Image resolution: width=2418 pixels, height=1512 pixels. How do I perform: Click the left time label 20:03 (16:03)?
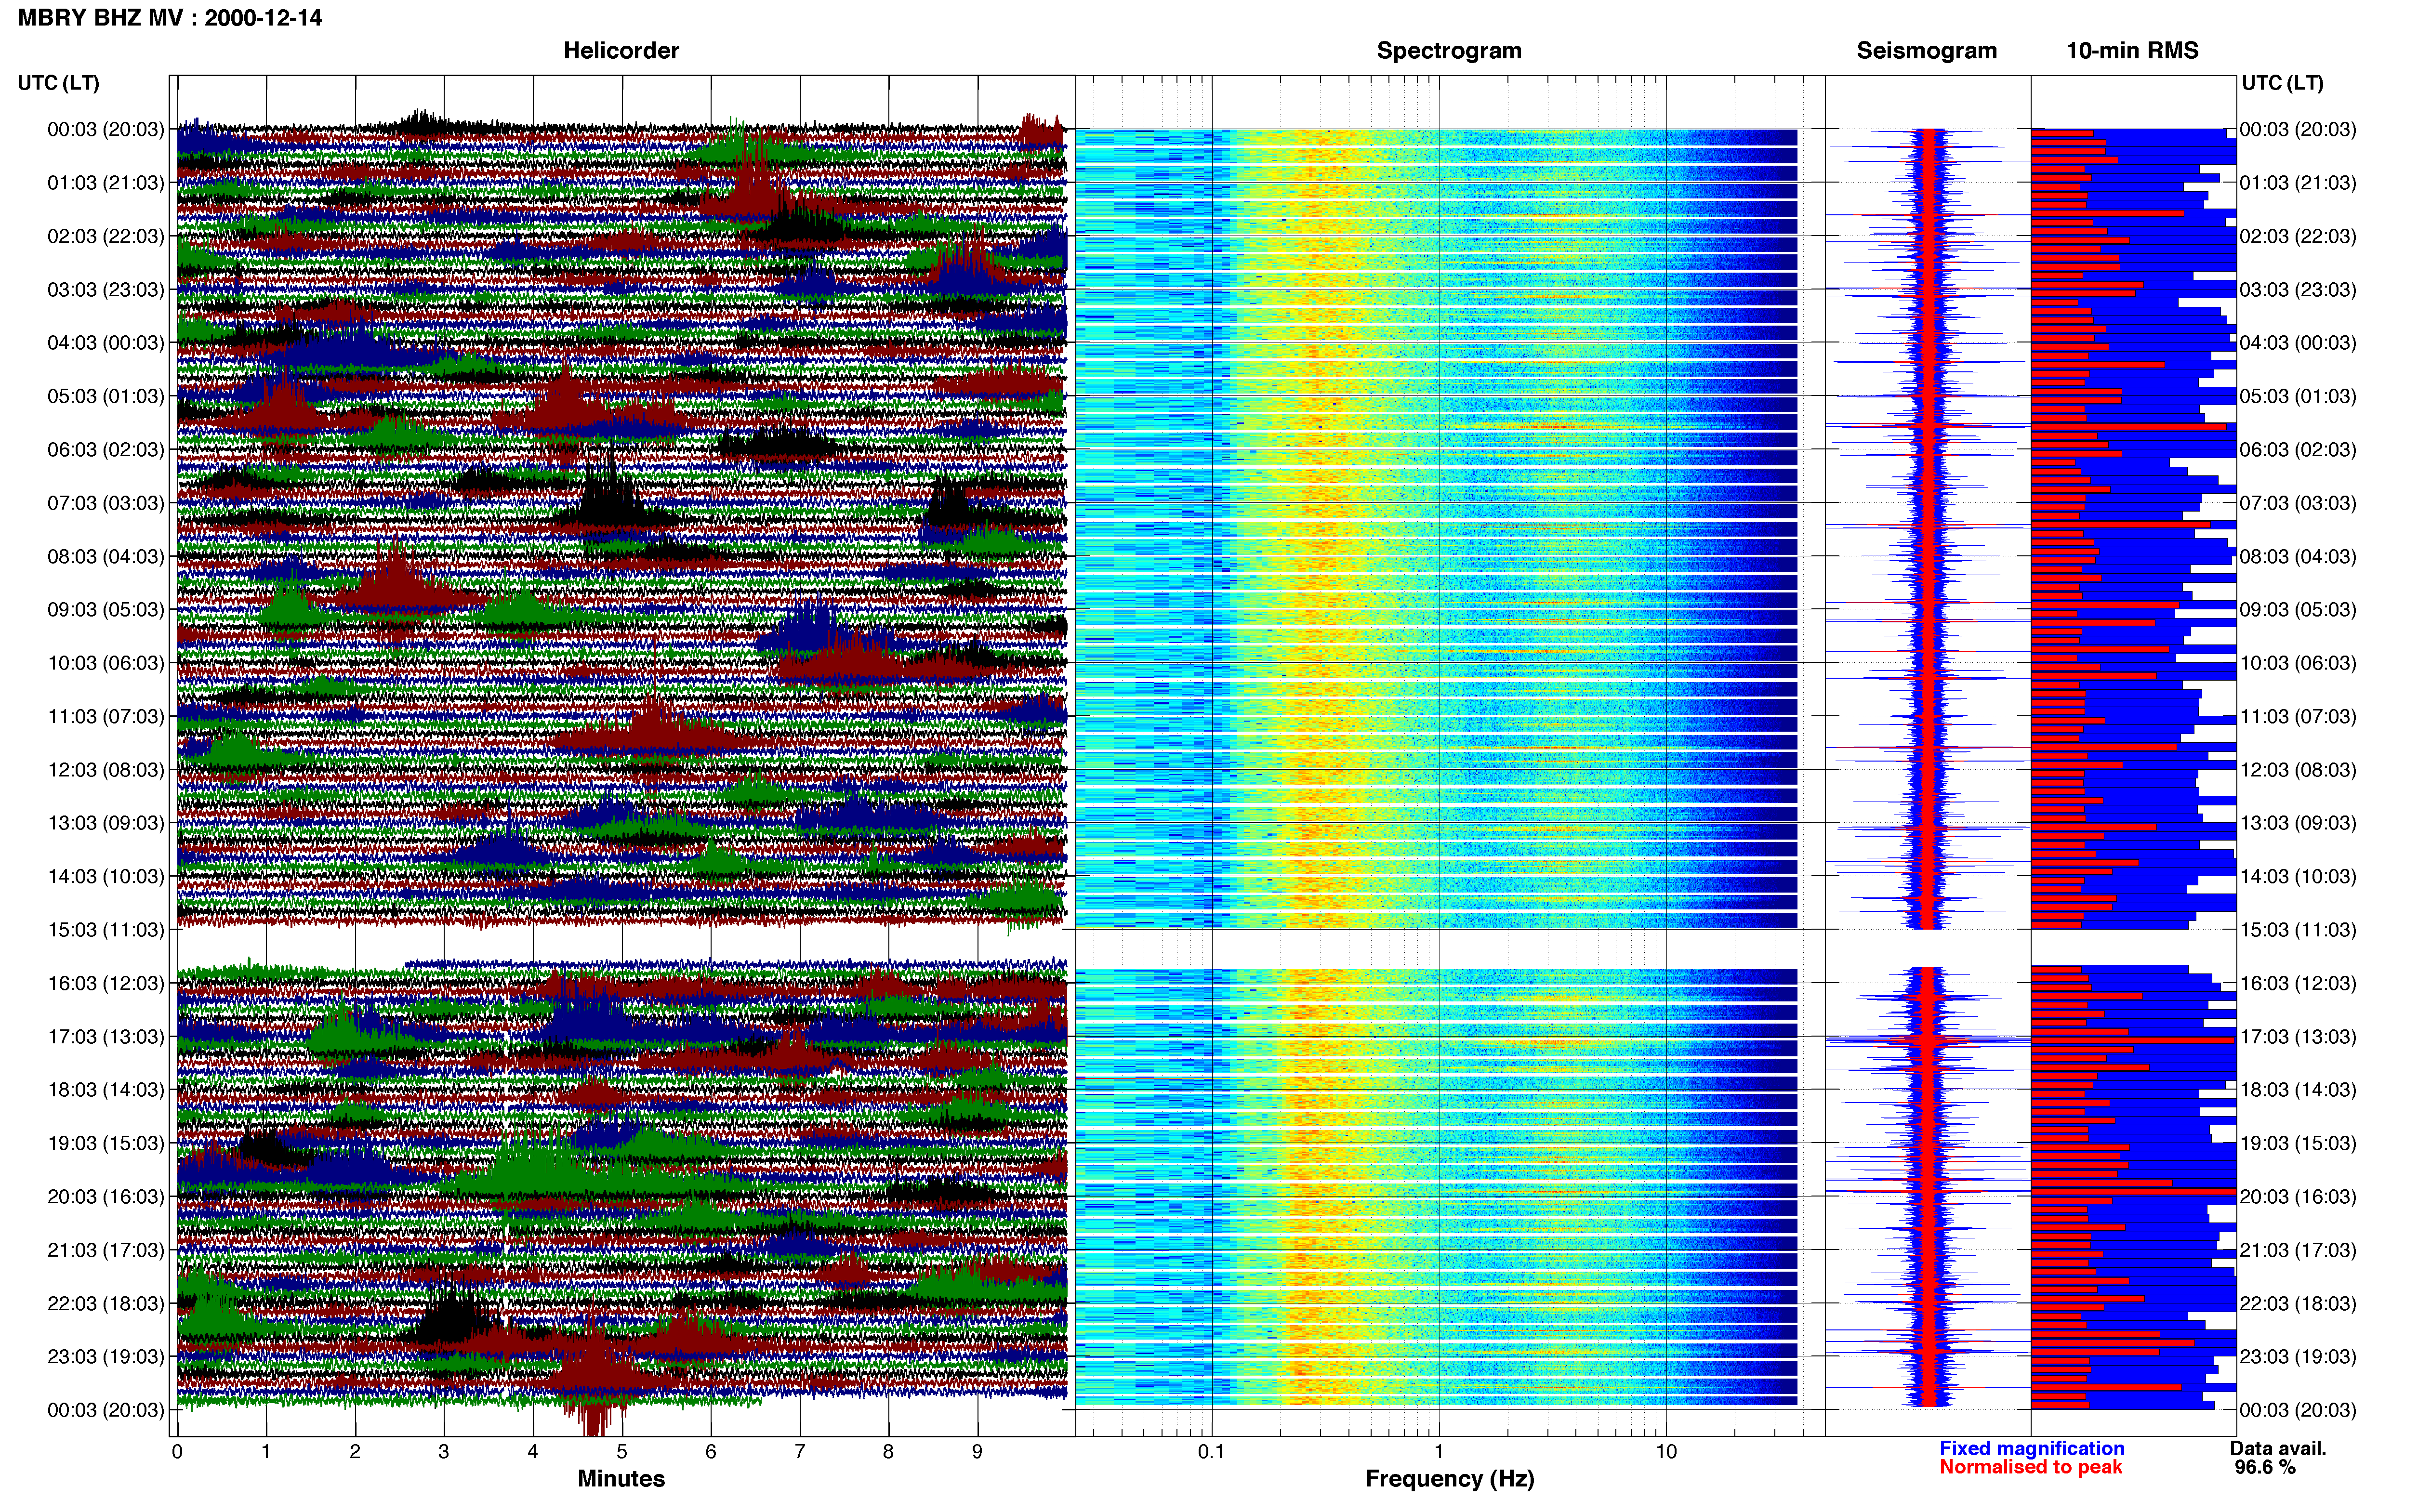coord(106,1197)
